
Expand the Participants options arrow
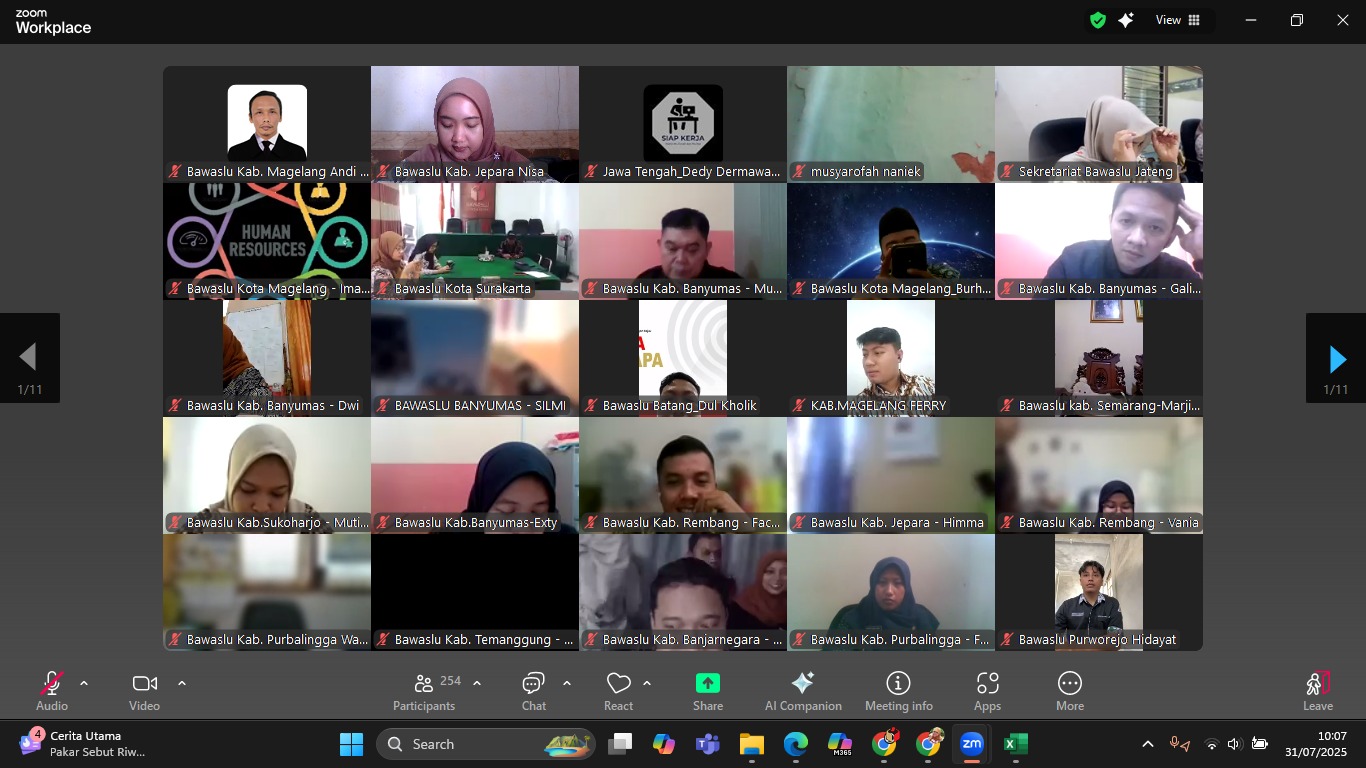pos(477,683)
